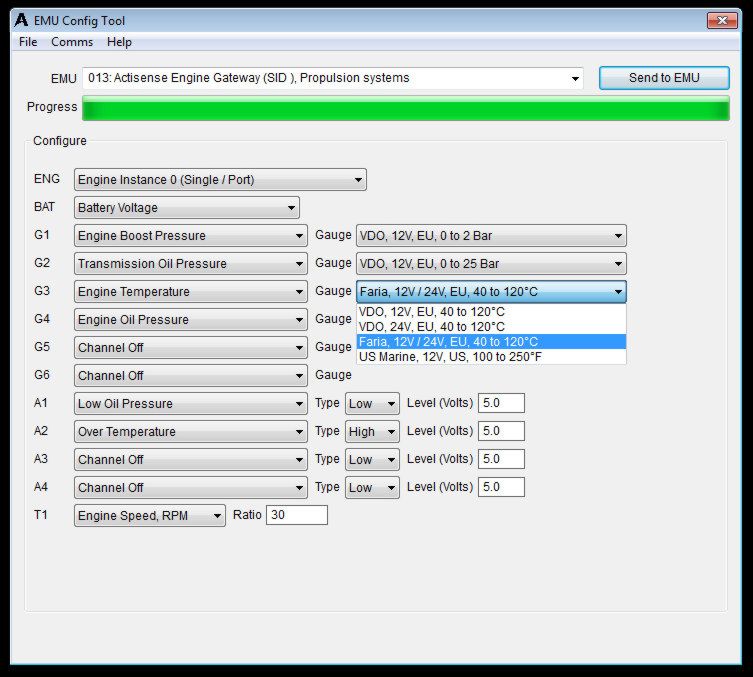Open A2 Over Temperature dropdown
Viewport: 753px width, 677px height.
191,432
